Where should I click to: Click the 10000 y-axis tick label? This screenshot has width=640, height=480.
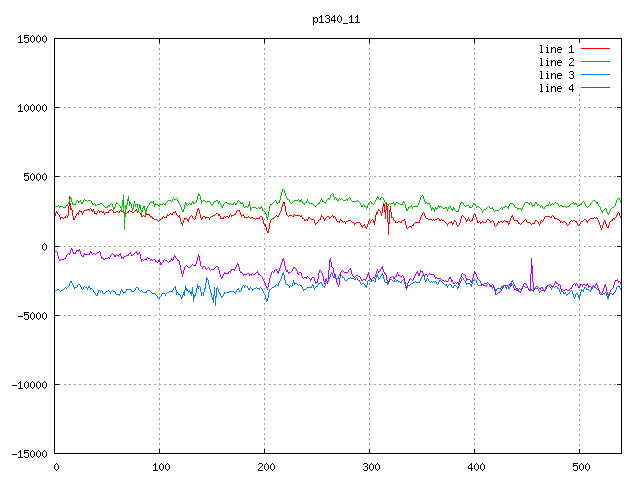[31, 108]
